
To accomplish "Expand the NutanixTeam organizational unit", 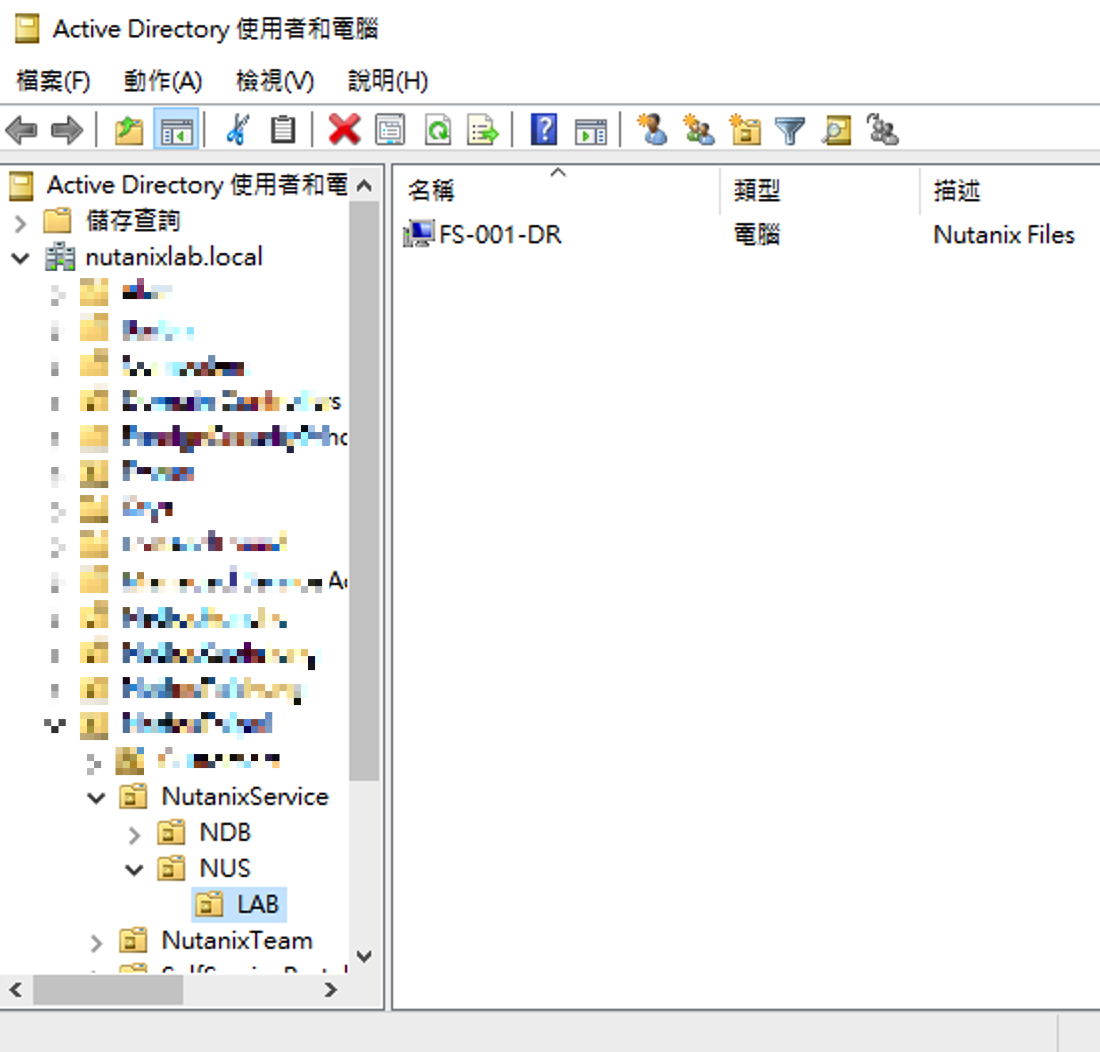I will coord(96,943).
